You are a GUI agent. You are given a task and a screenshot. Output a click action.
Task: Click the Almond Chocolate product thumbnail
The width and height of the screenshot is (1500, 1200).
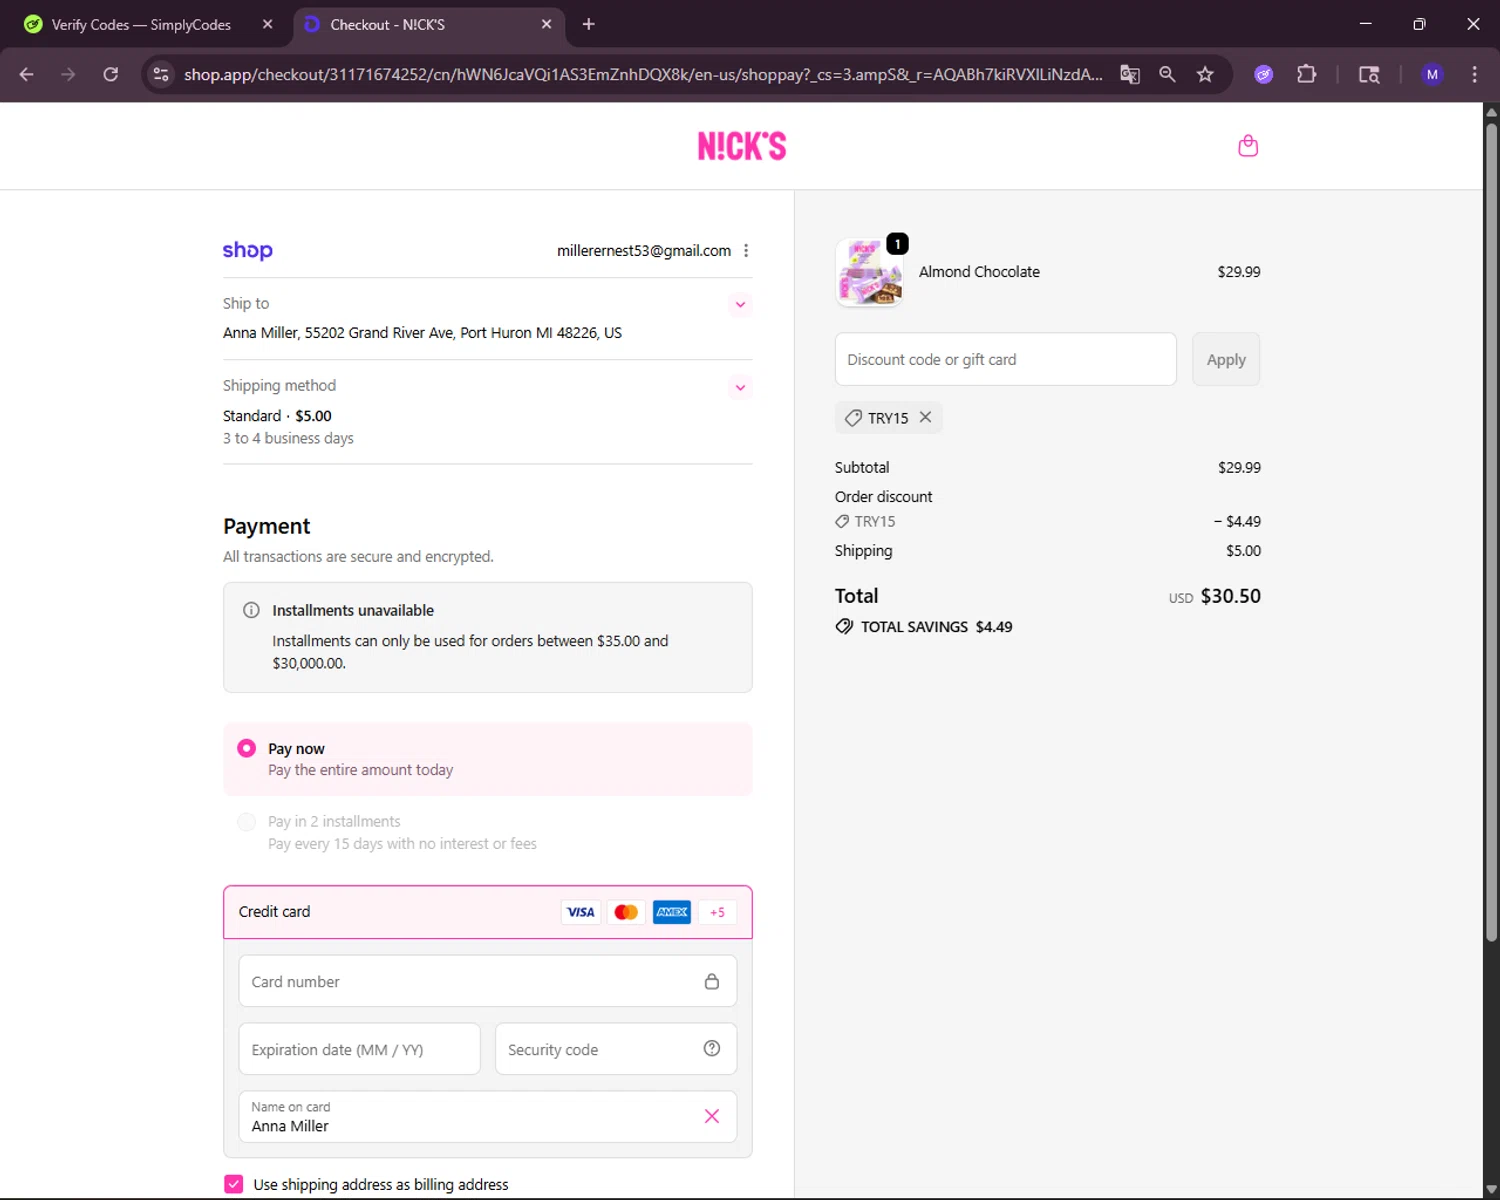point(870,272)
